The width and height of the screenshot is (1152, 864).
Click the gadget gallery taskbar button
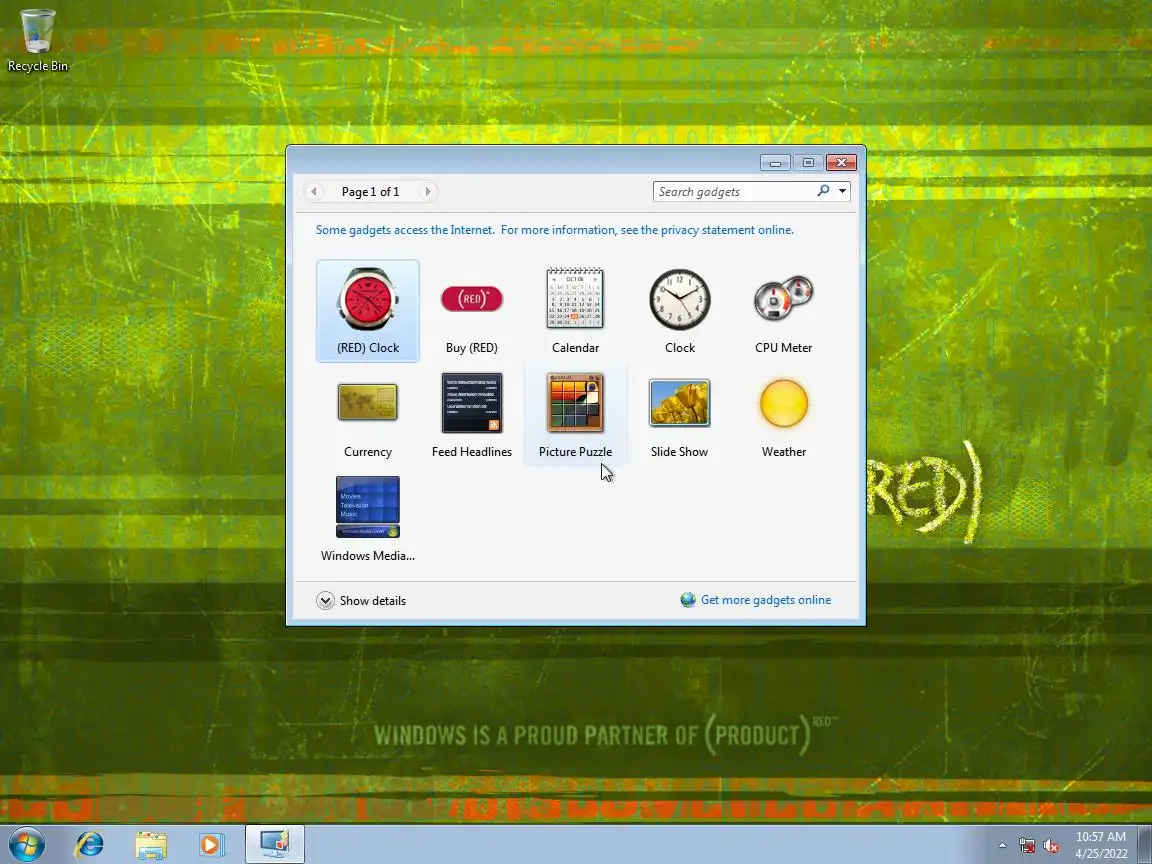point(274,845)
